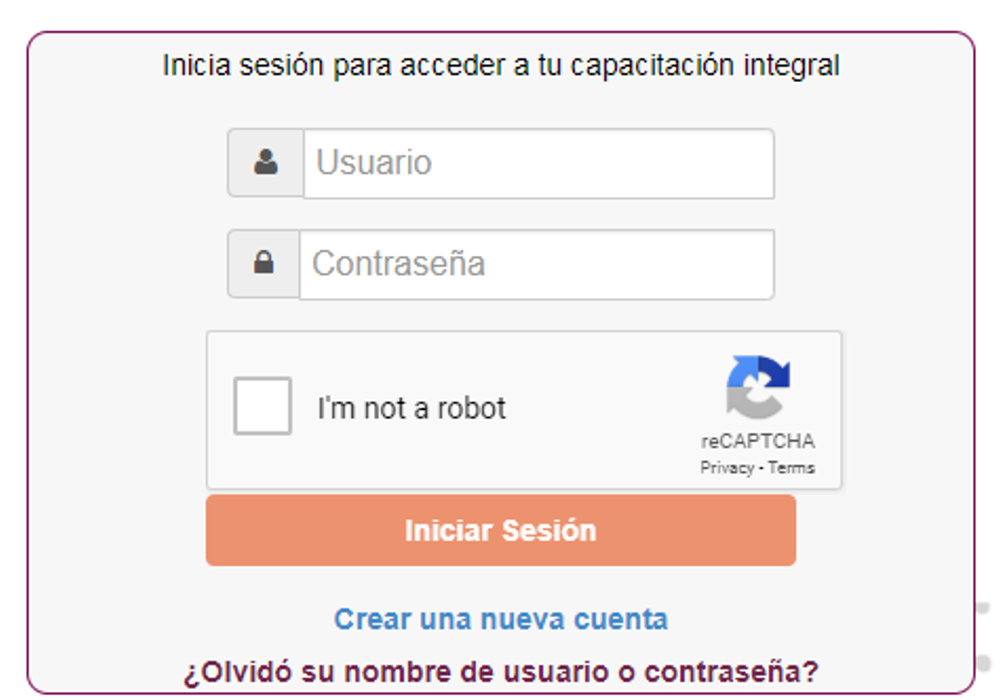The height and width of the screenshot is (700, 1007).
Task: Click the user silhouette icon beside Usuario
Action: (x=266, y=162)
